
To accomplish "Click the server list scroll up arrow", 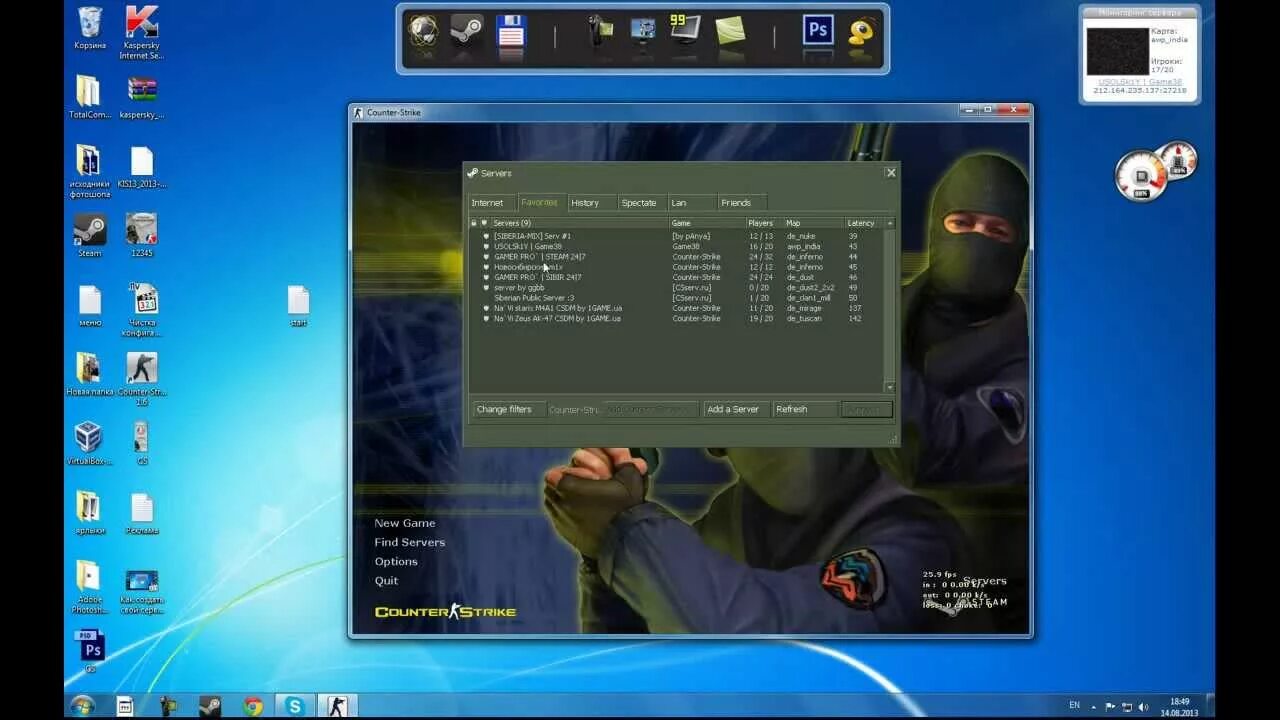I will (x=889, y=223).
